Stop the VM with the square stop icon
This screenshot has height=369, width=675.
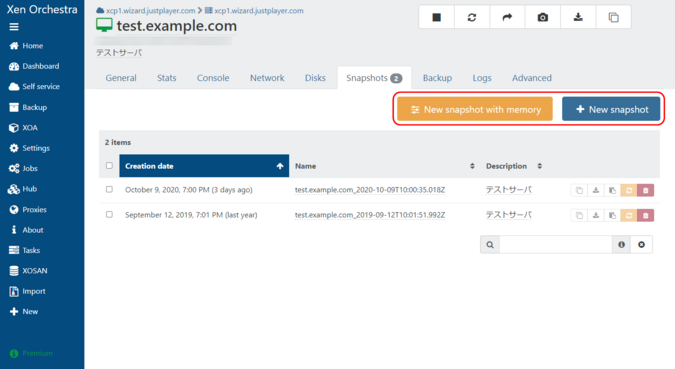tap(437, 17)
